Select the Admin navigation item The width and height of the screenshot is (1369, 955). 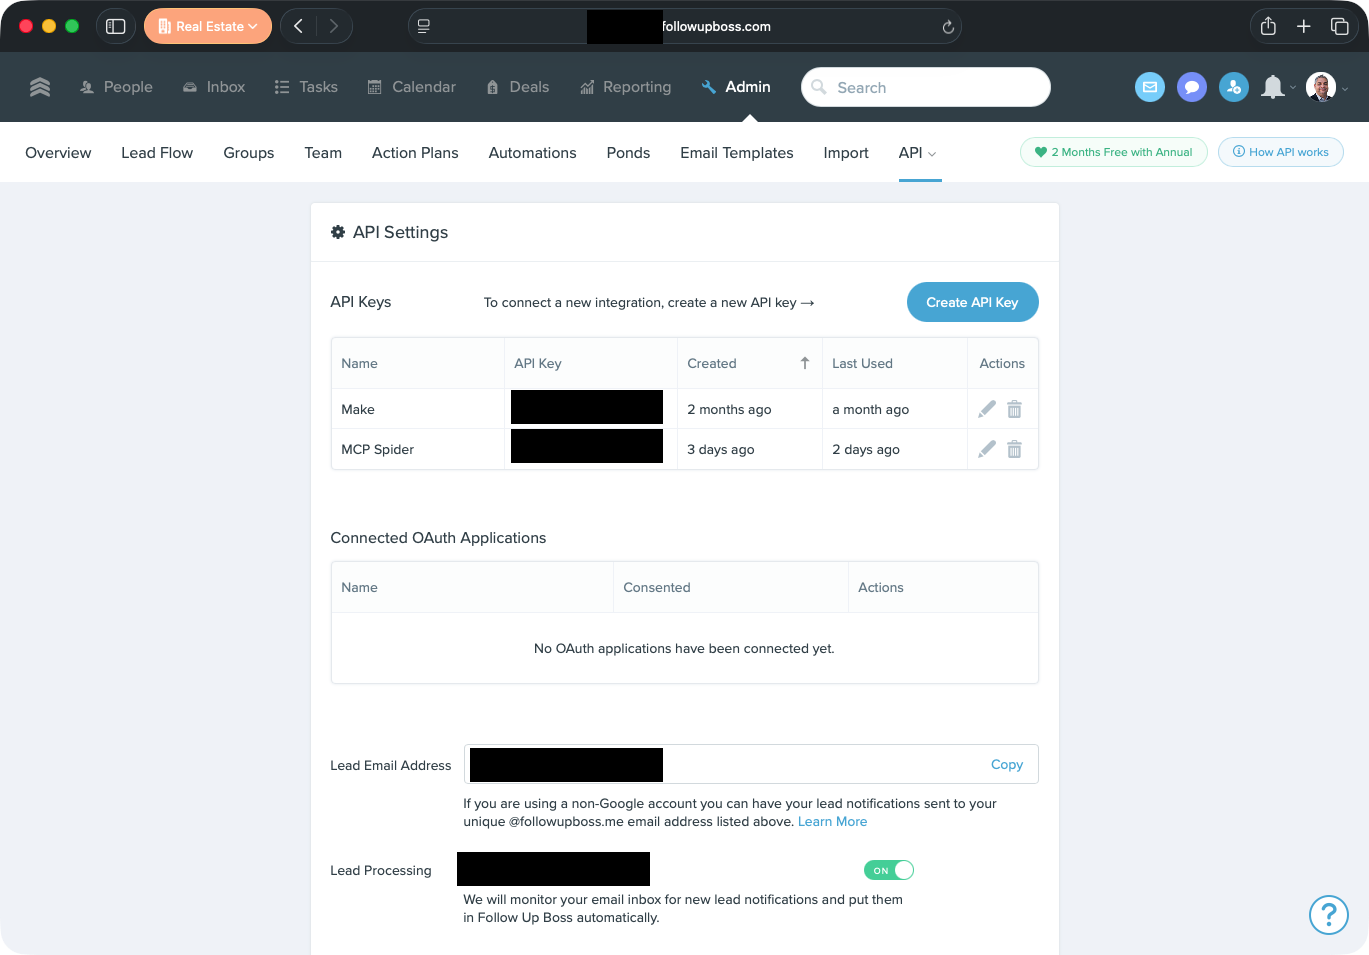(x=736, y=87)
